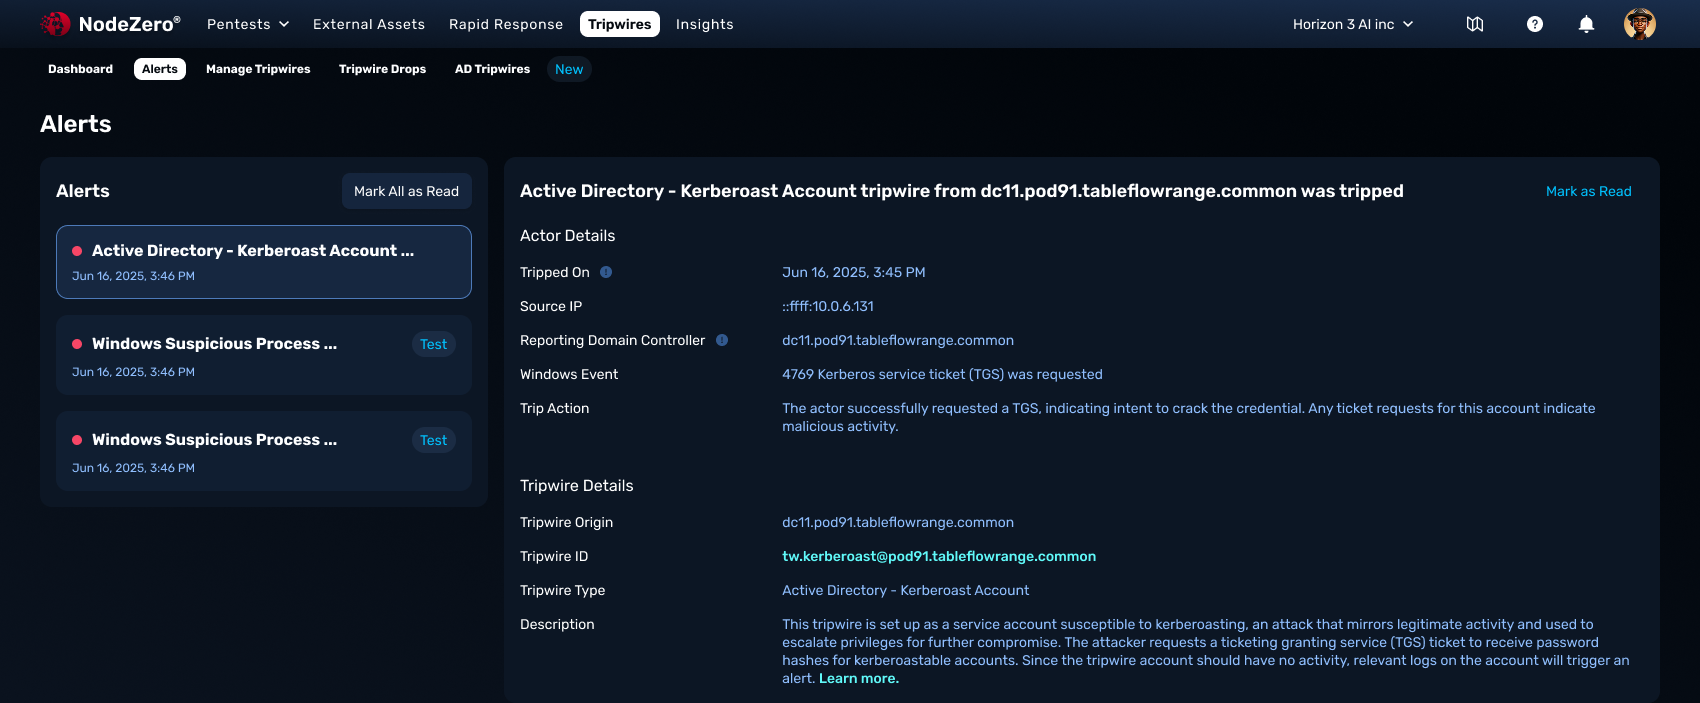Select the Active Directory Kerberoast Account alert

pyautogui.click(x=264, y=262)
